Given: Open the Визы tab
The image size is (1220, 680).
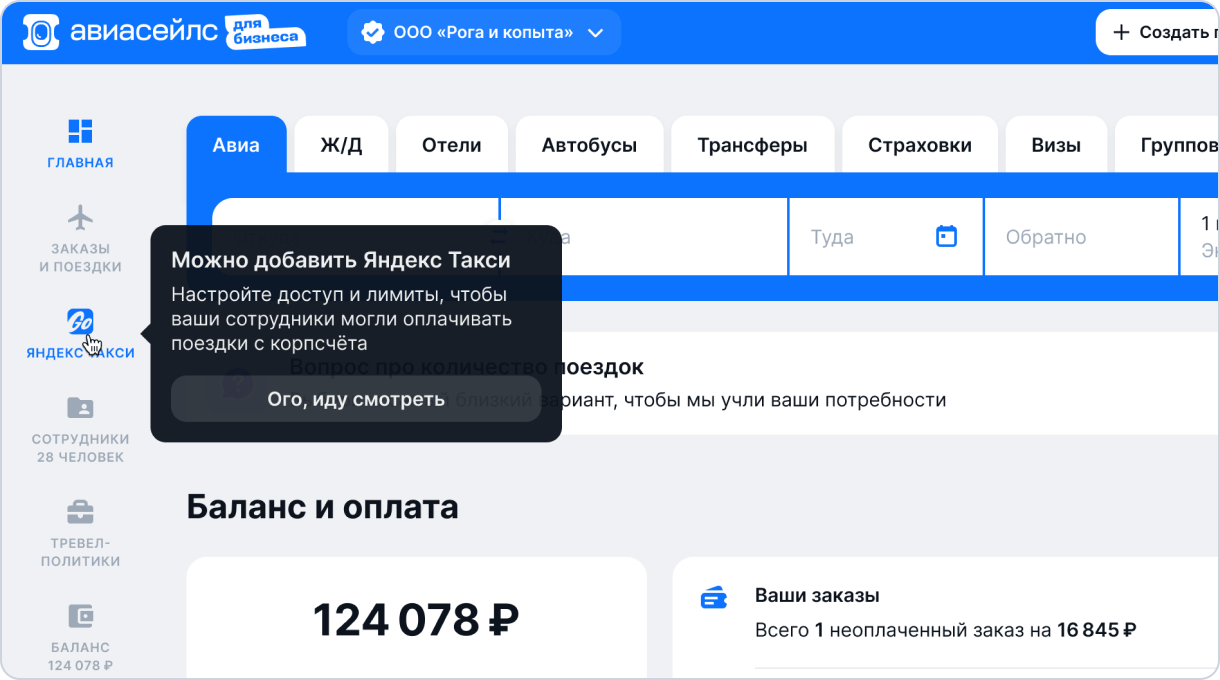Looking at the screenshot, I should pyautogui.click(x=1056, y=145).
